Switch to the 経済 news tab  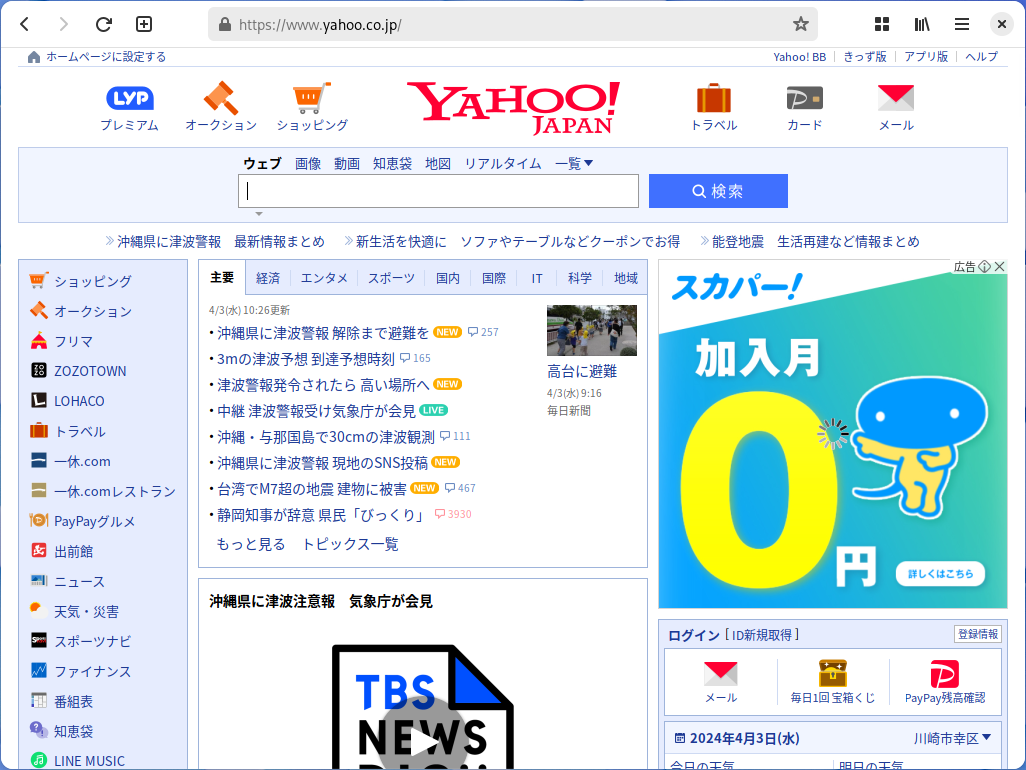pyautogui.click(x=268, y=278)
